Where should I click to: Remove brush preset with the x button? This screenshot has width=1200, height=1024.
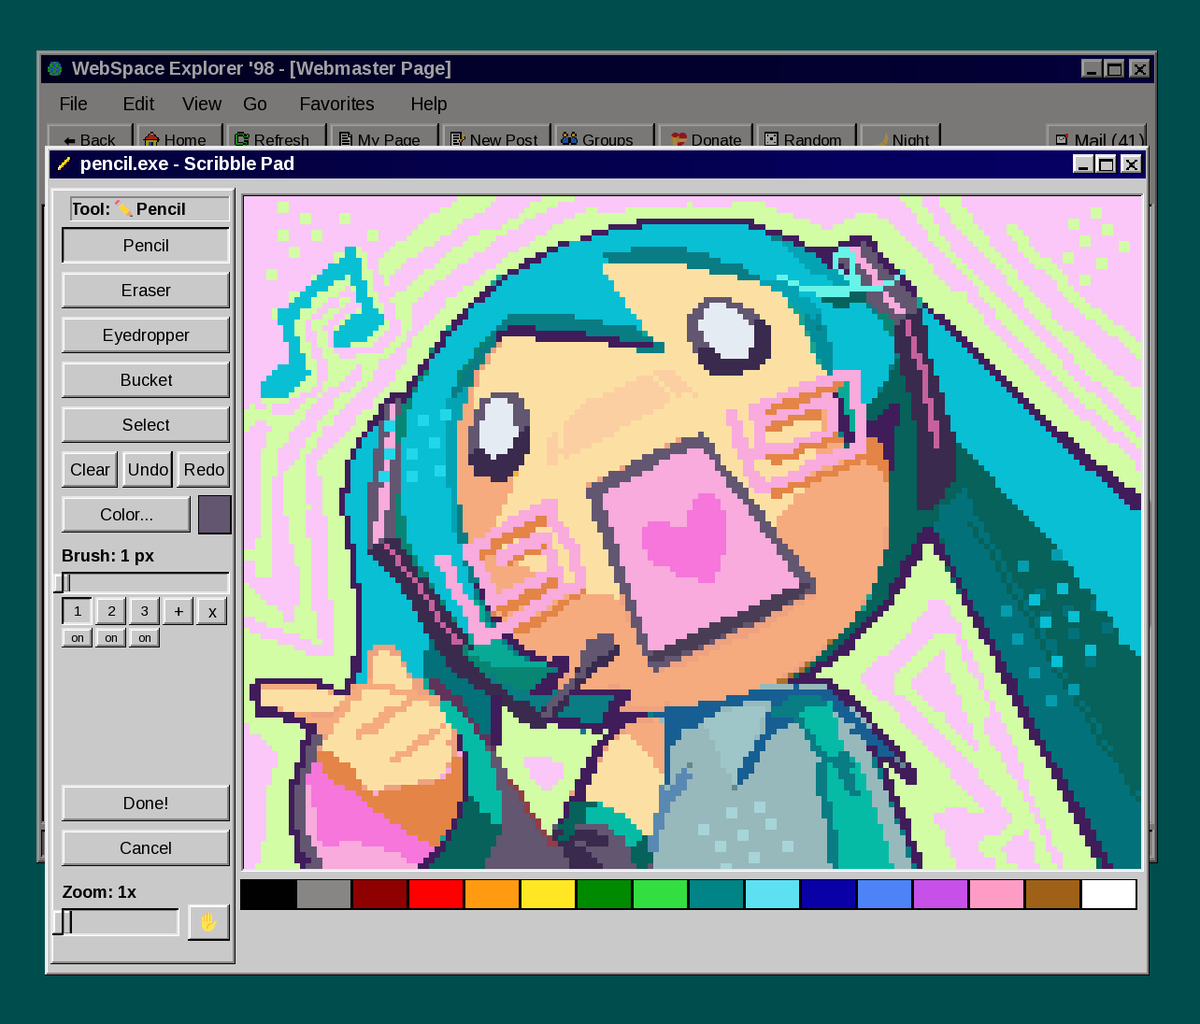[212, 611]
